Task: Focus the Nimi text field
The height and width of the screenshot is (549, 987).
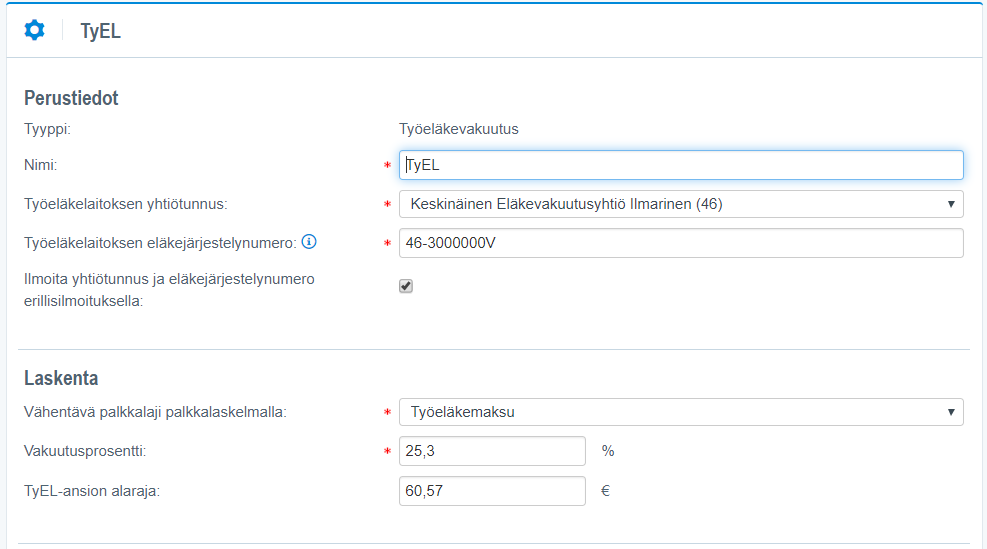Action: pos(680,165)
